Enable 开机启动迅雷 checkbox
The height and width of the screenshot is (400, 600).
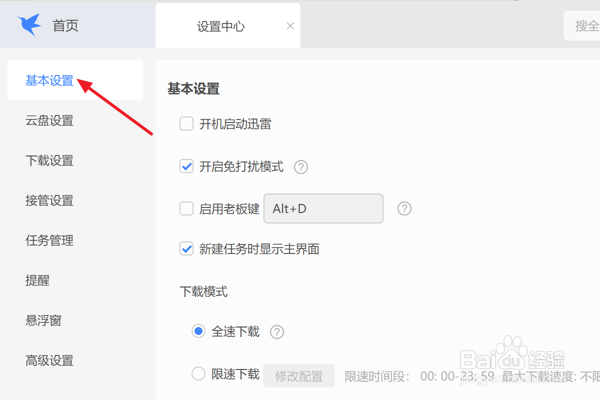pyautogui.click(x=186, y=124)
